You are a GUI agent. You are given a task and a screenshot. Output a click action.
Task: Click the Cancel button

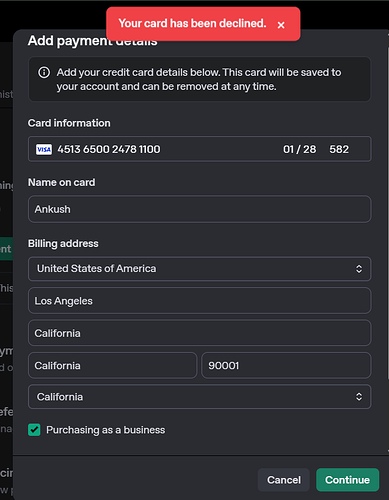pyautogui.click(x=284, y=480)
